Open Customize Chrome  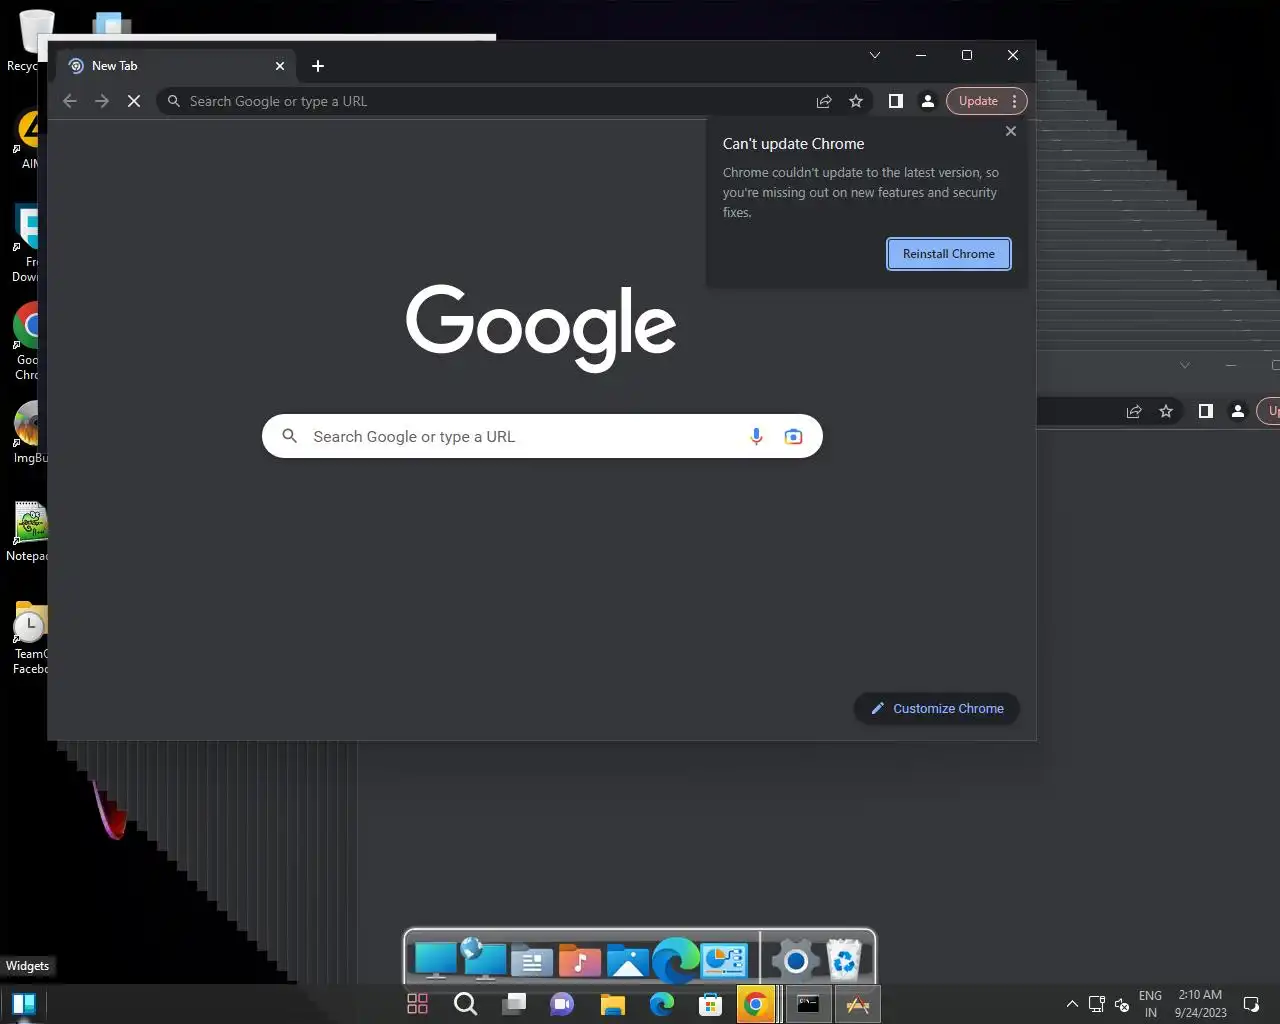click(937, 708)
